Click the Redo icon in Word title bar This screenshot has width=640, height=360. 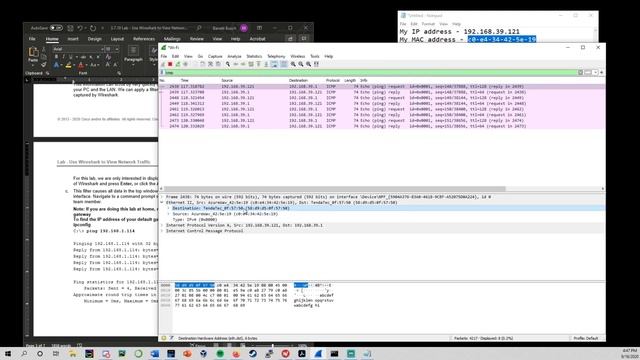(x=93, y=28)
